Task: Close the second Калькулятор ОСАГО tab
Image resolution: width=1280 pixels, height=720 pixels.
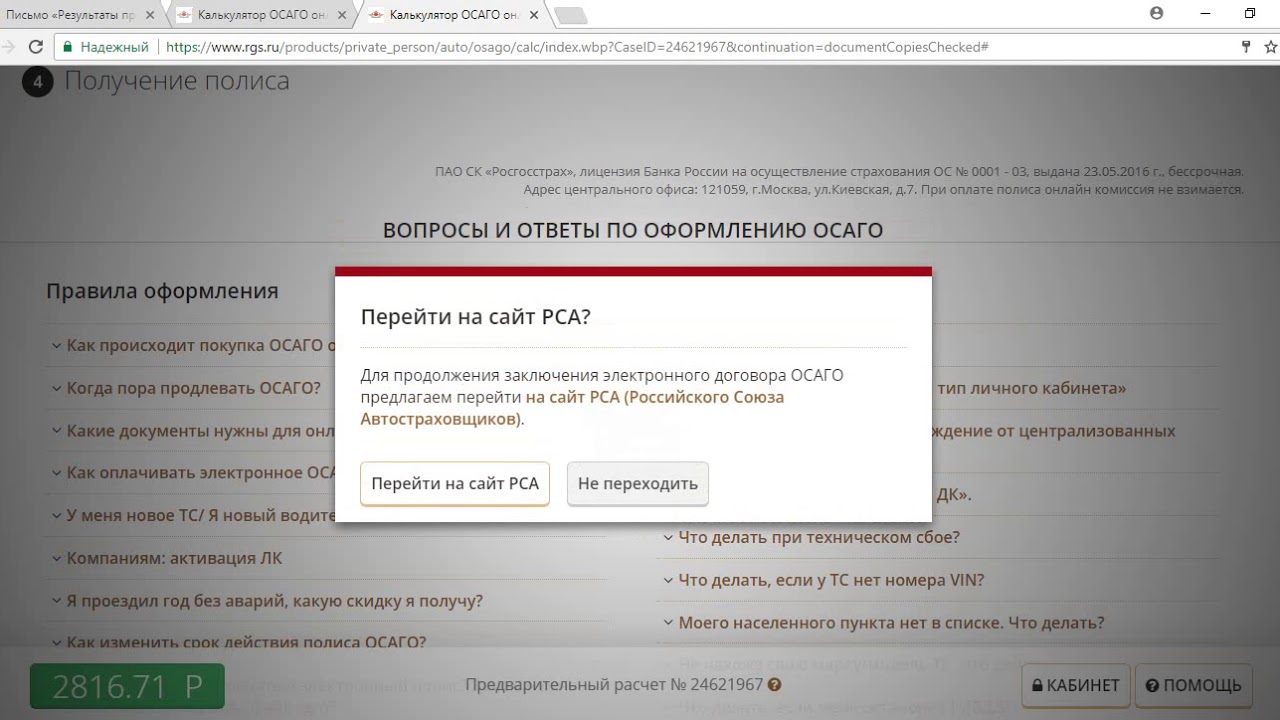Action: tap(343, 15)
